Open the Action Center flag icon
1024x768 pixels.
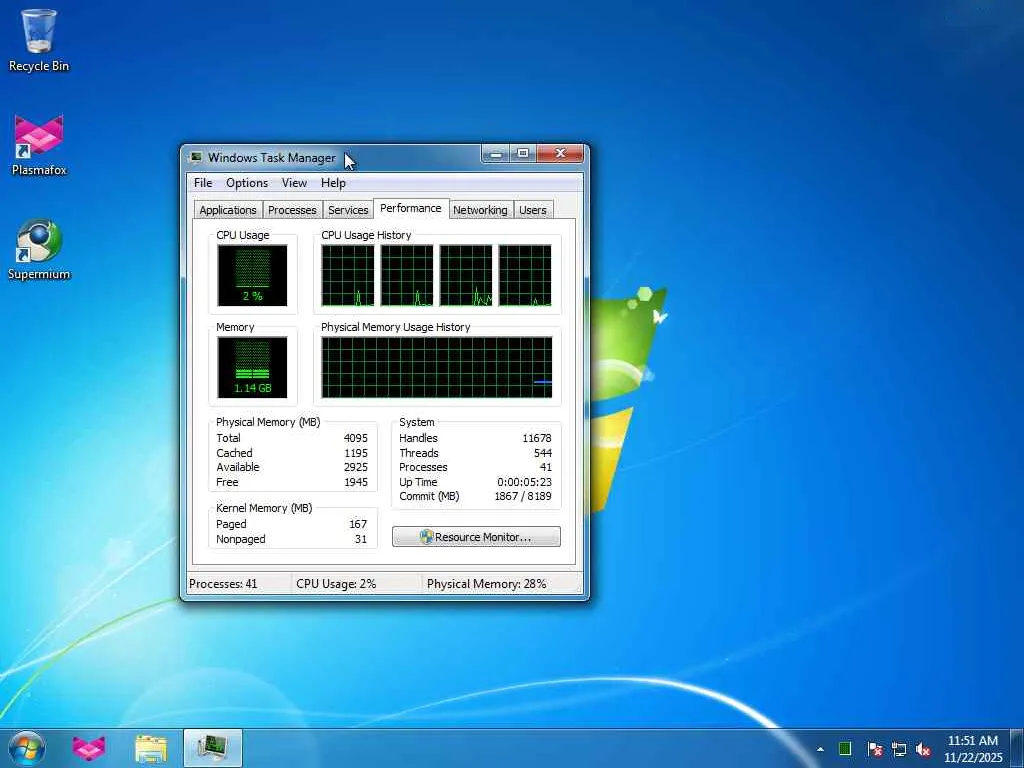click(875, 749)
